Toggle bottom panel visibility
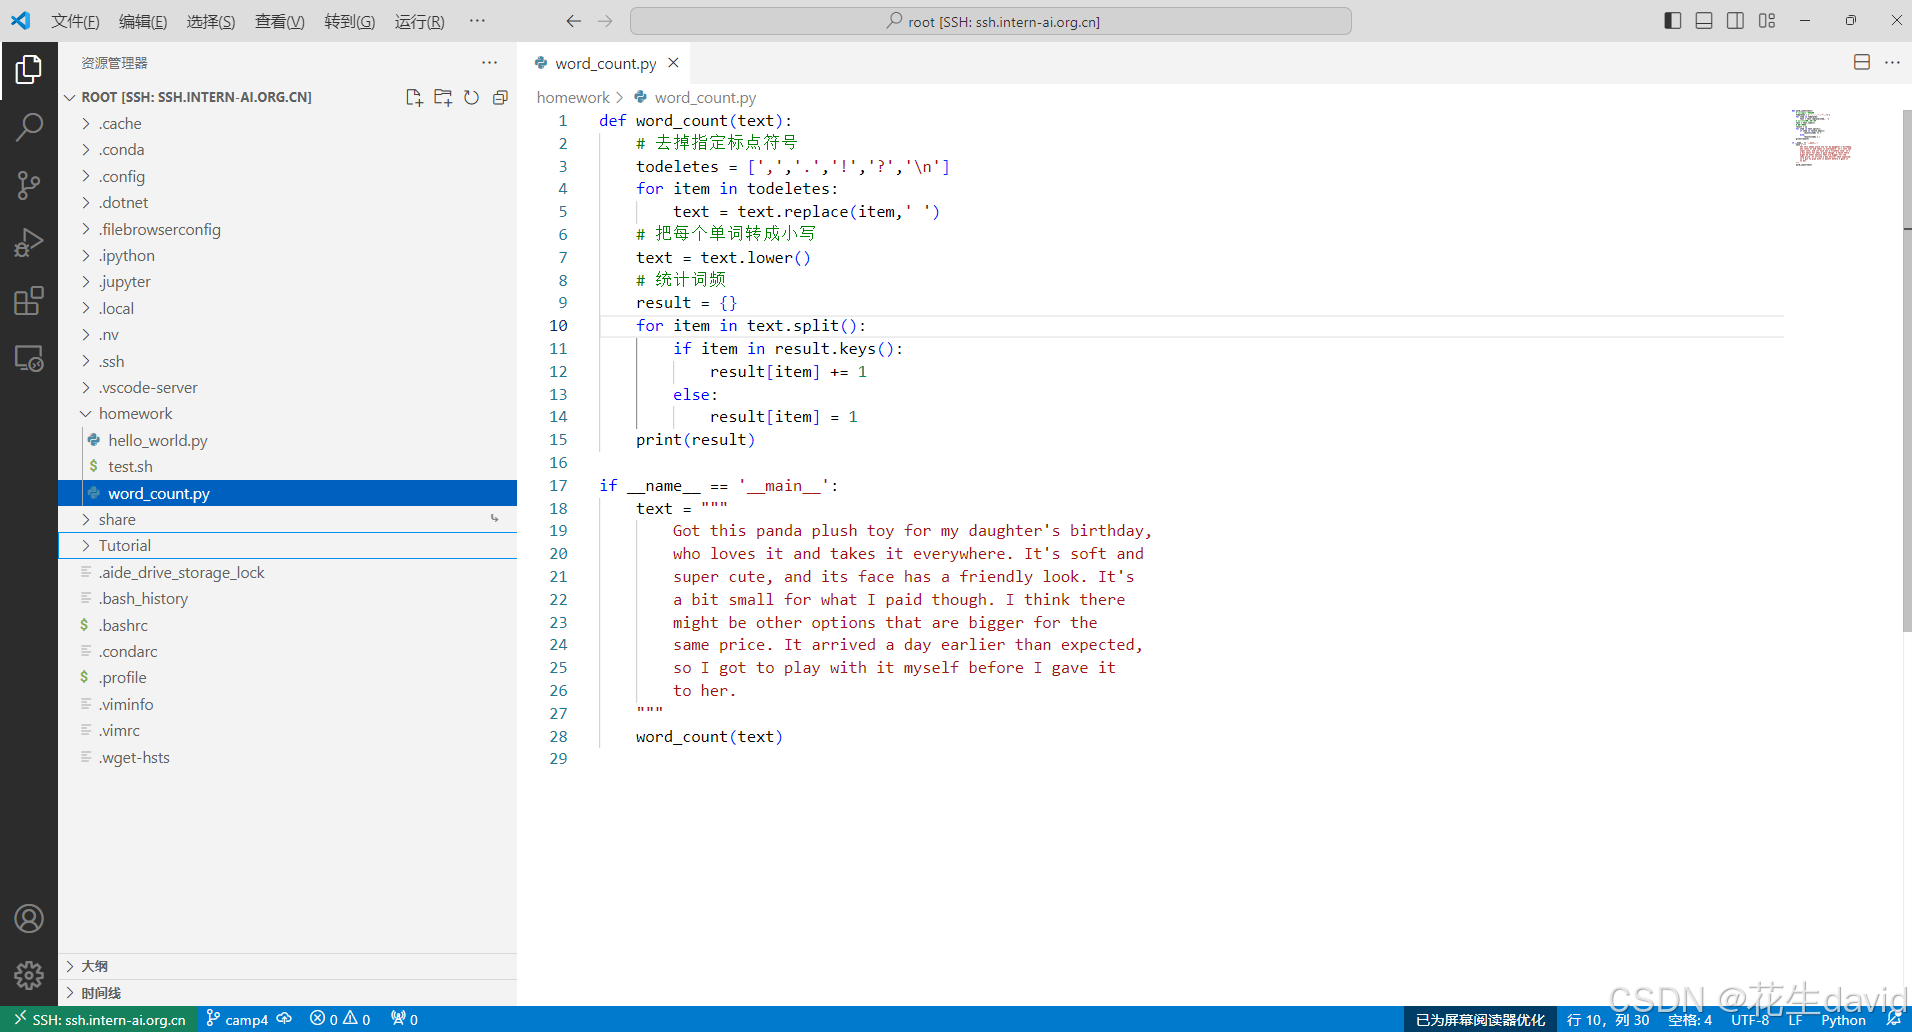1912x1032 pixels. tap(1704, 21)
